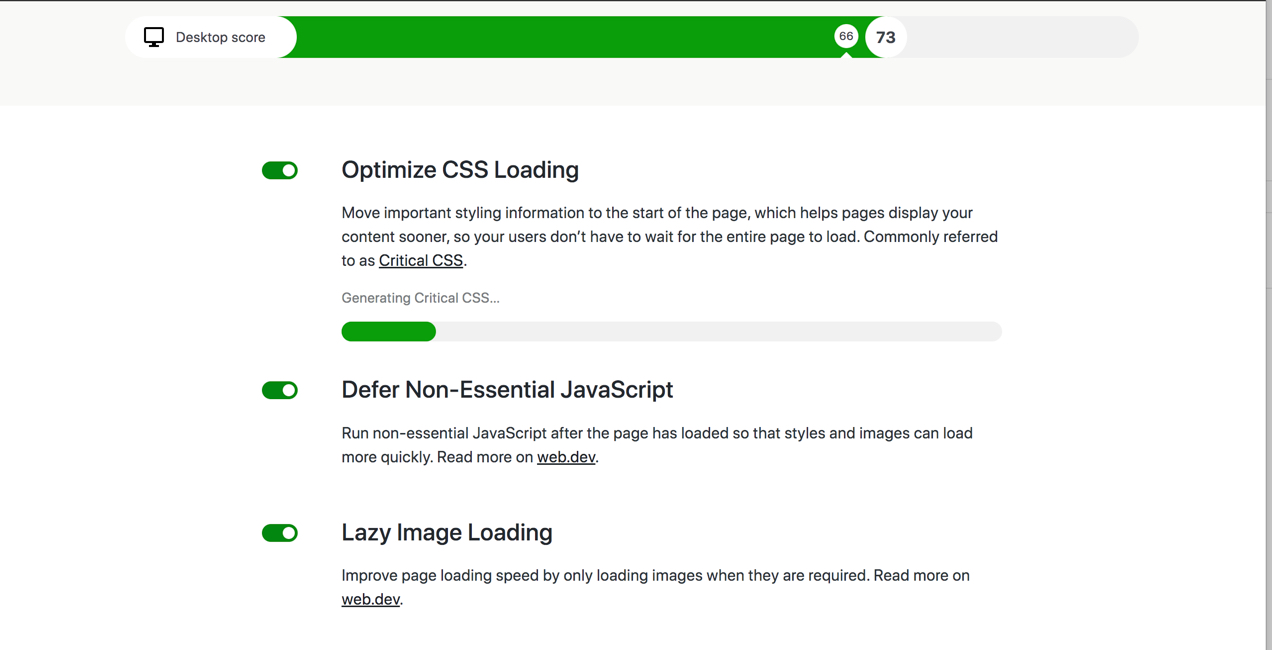Select the Optimize CSS Loading heading
1272x650 pixels.
(460, 170)
